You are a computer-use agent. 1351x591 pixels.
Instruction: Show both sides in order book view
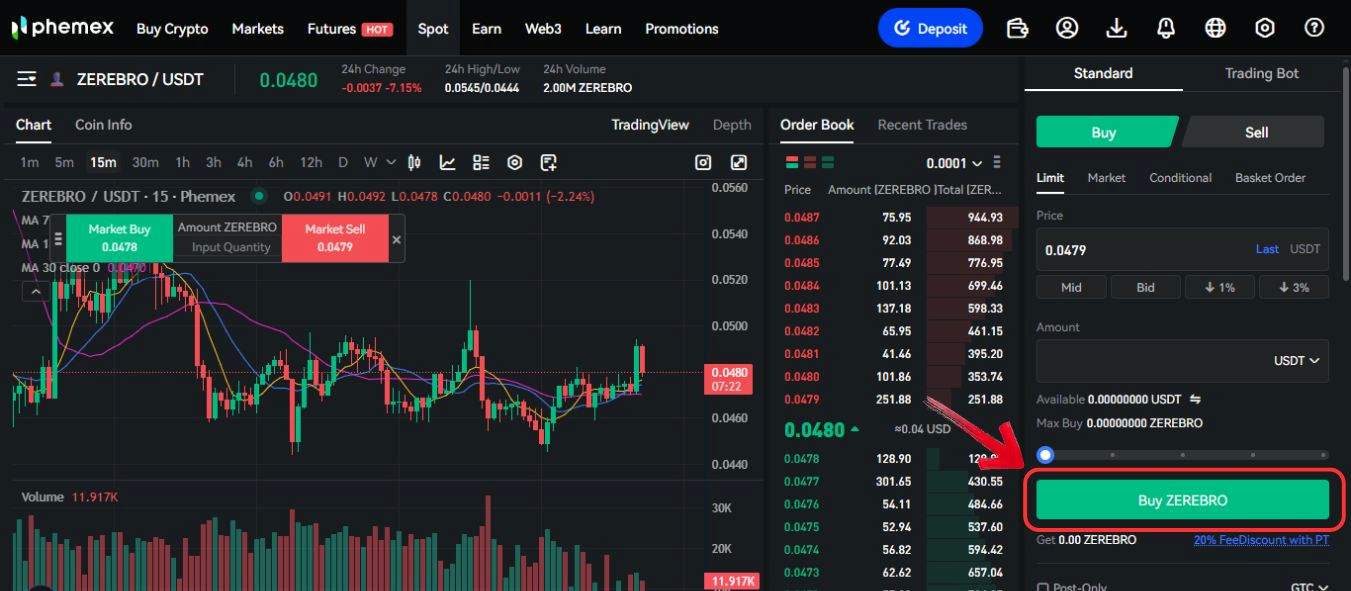coord(792,162)
